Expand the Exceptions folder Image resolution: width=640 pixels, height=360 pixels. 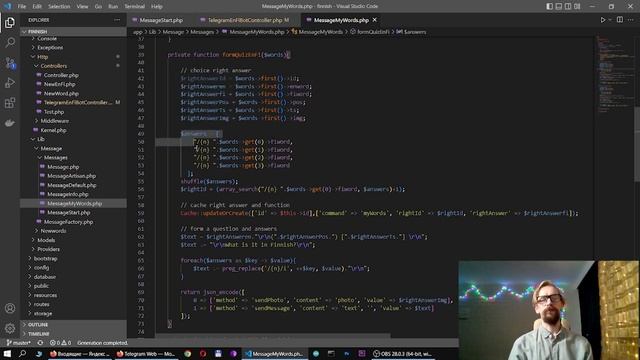[x=73, y=47]
